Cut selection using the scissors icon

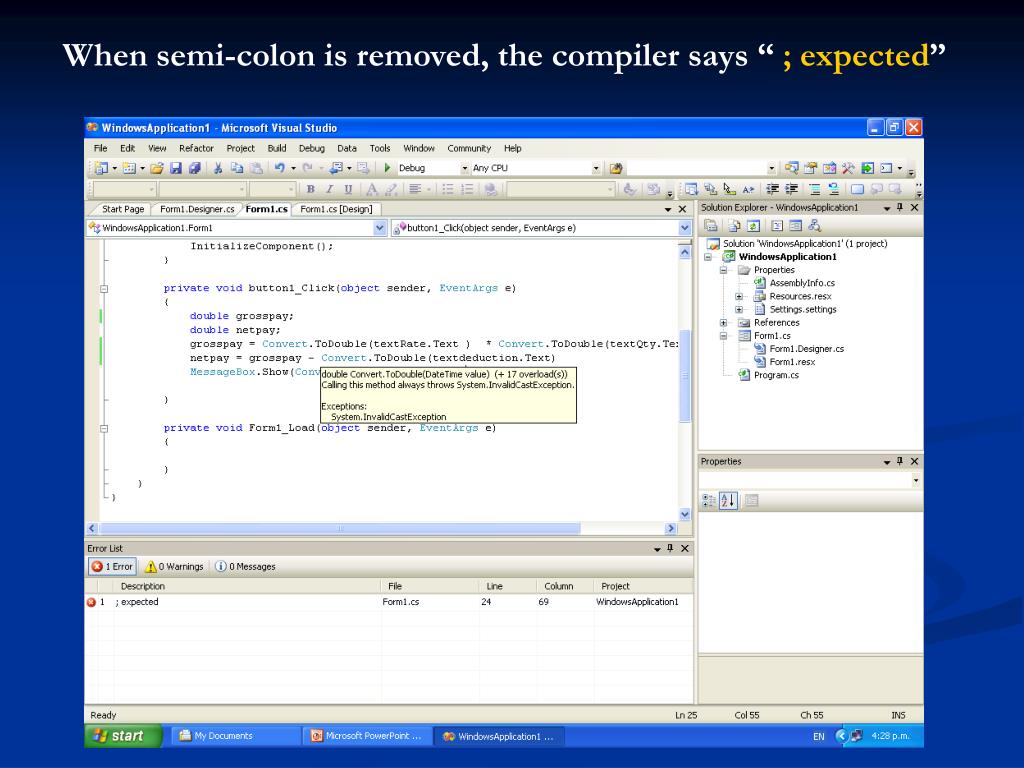[218, 168]
